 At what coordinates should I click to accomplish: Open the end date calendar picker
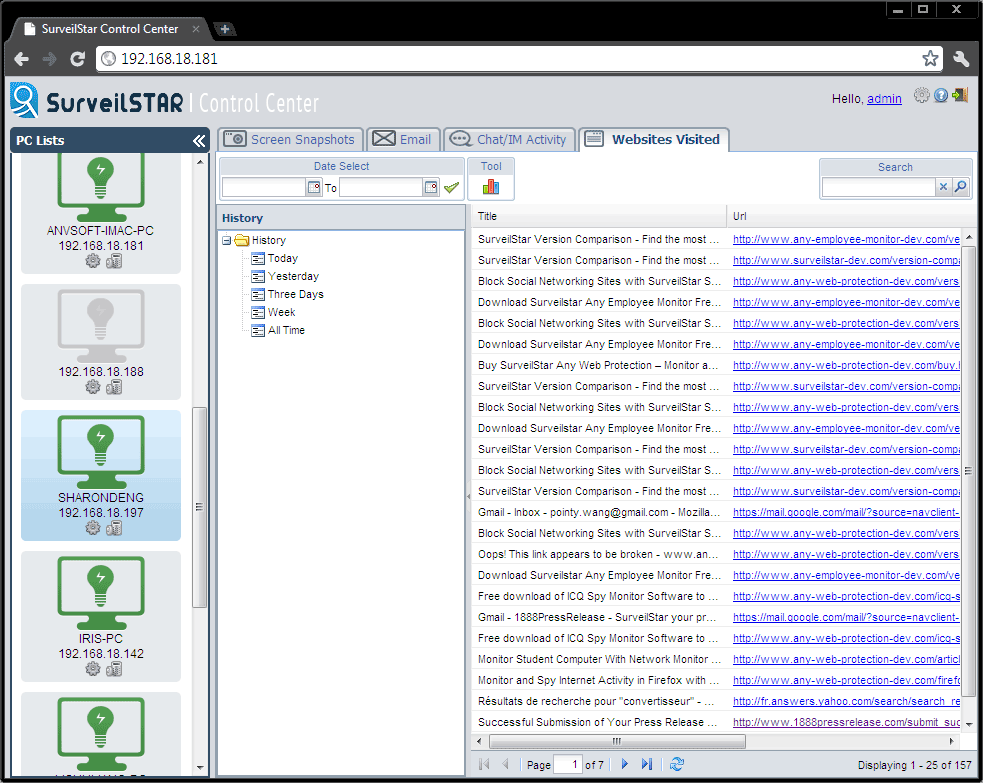pyautogui.click(x=431, y=187)
